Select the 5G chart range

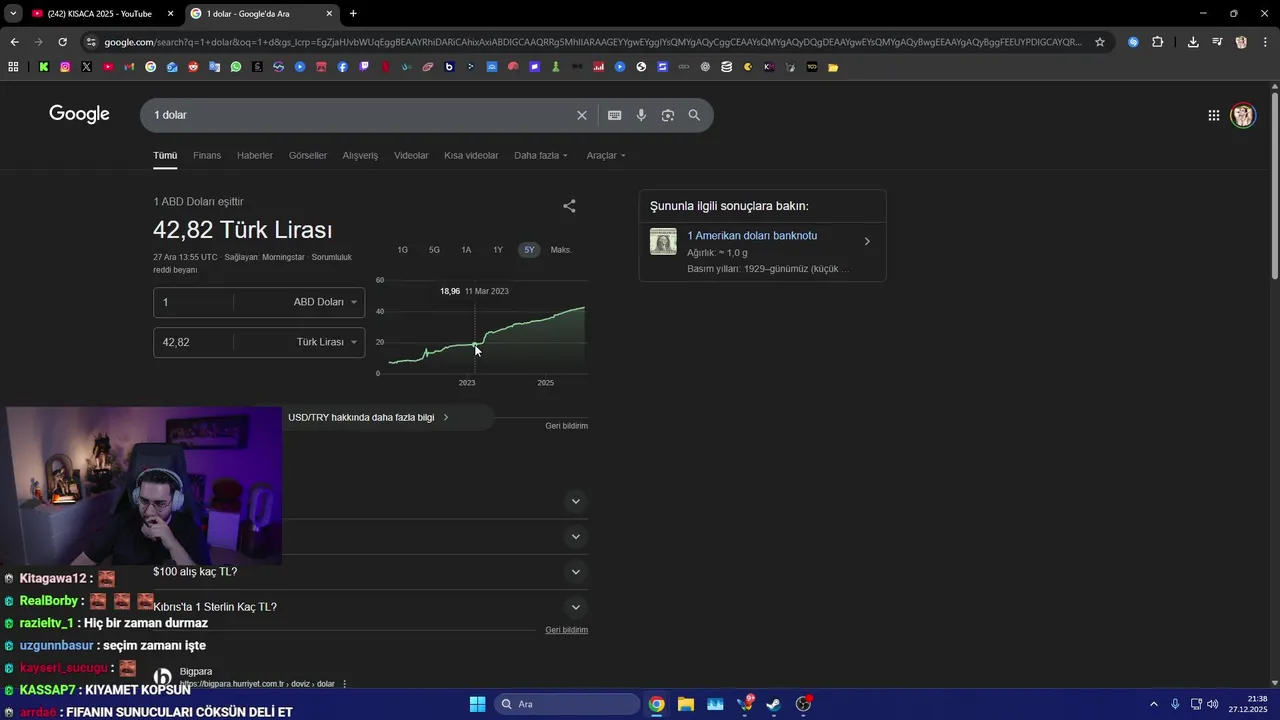pyautogui.click(x=434, y=250)
